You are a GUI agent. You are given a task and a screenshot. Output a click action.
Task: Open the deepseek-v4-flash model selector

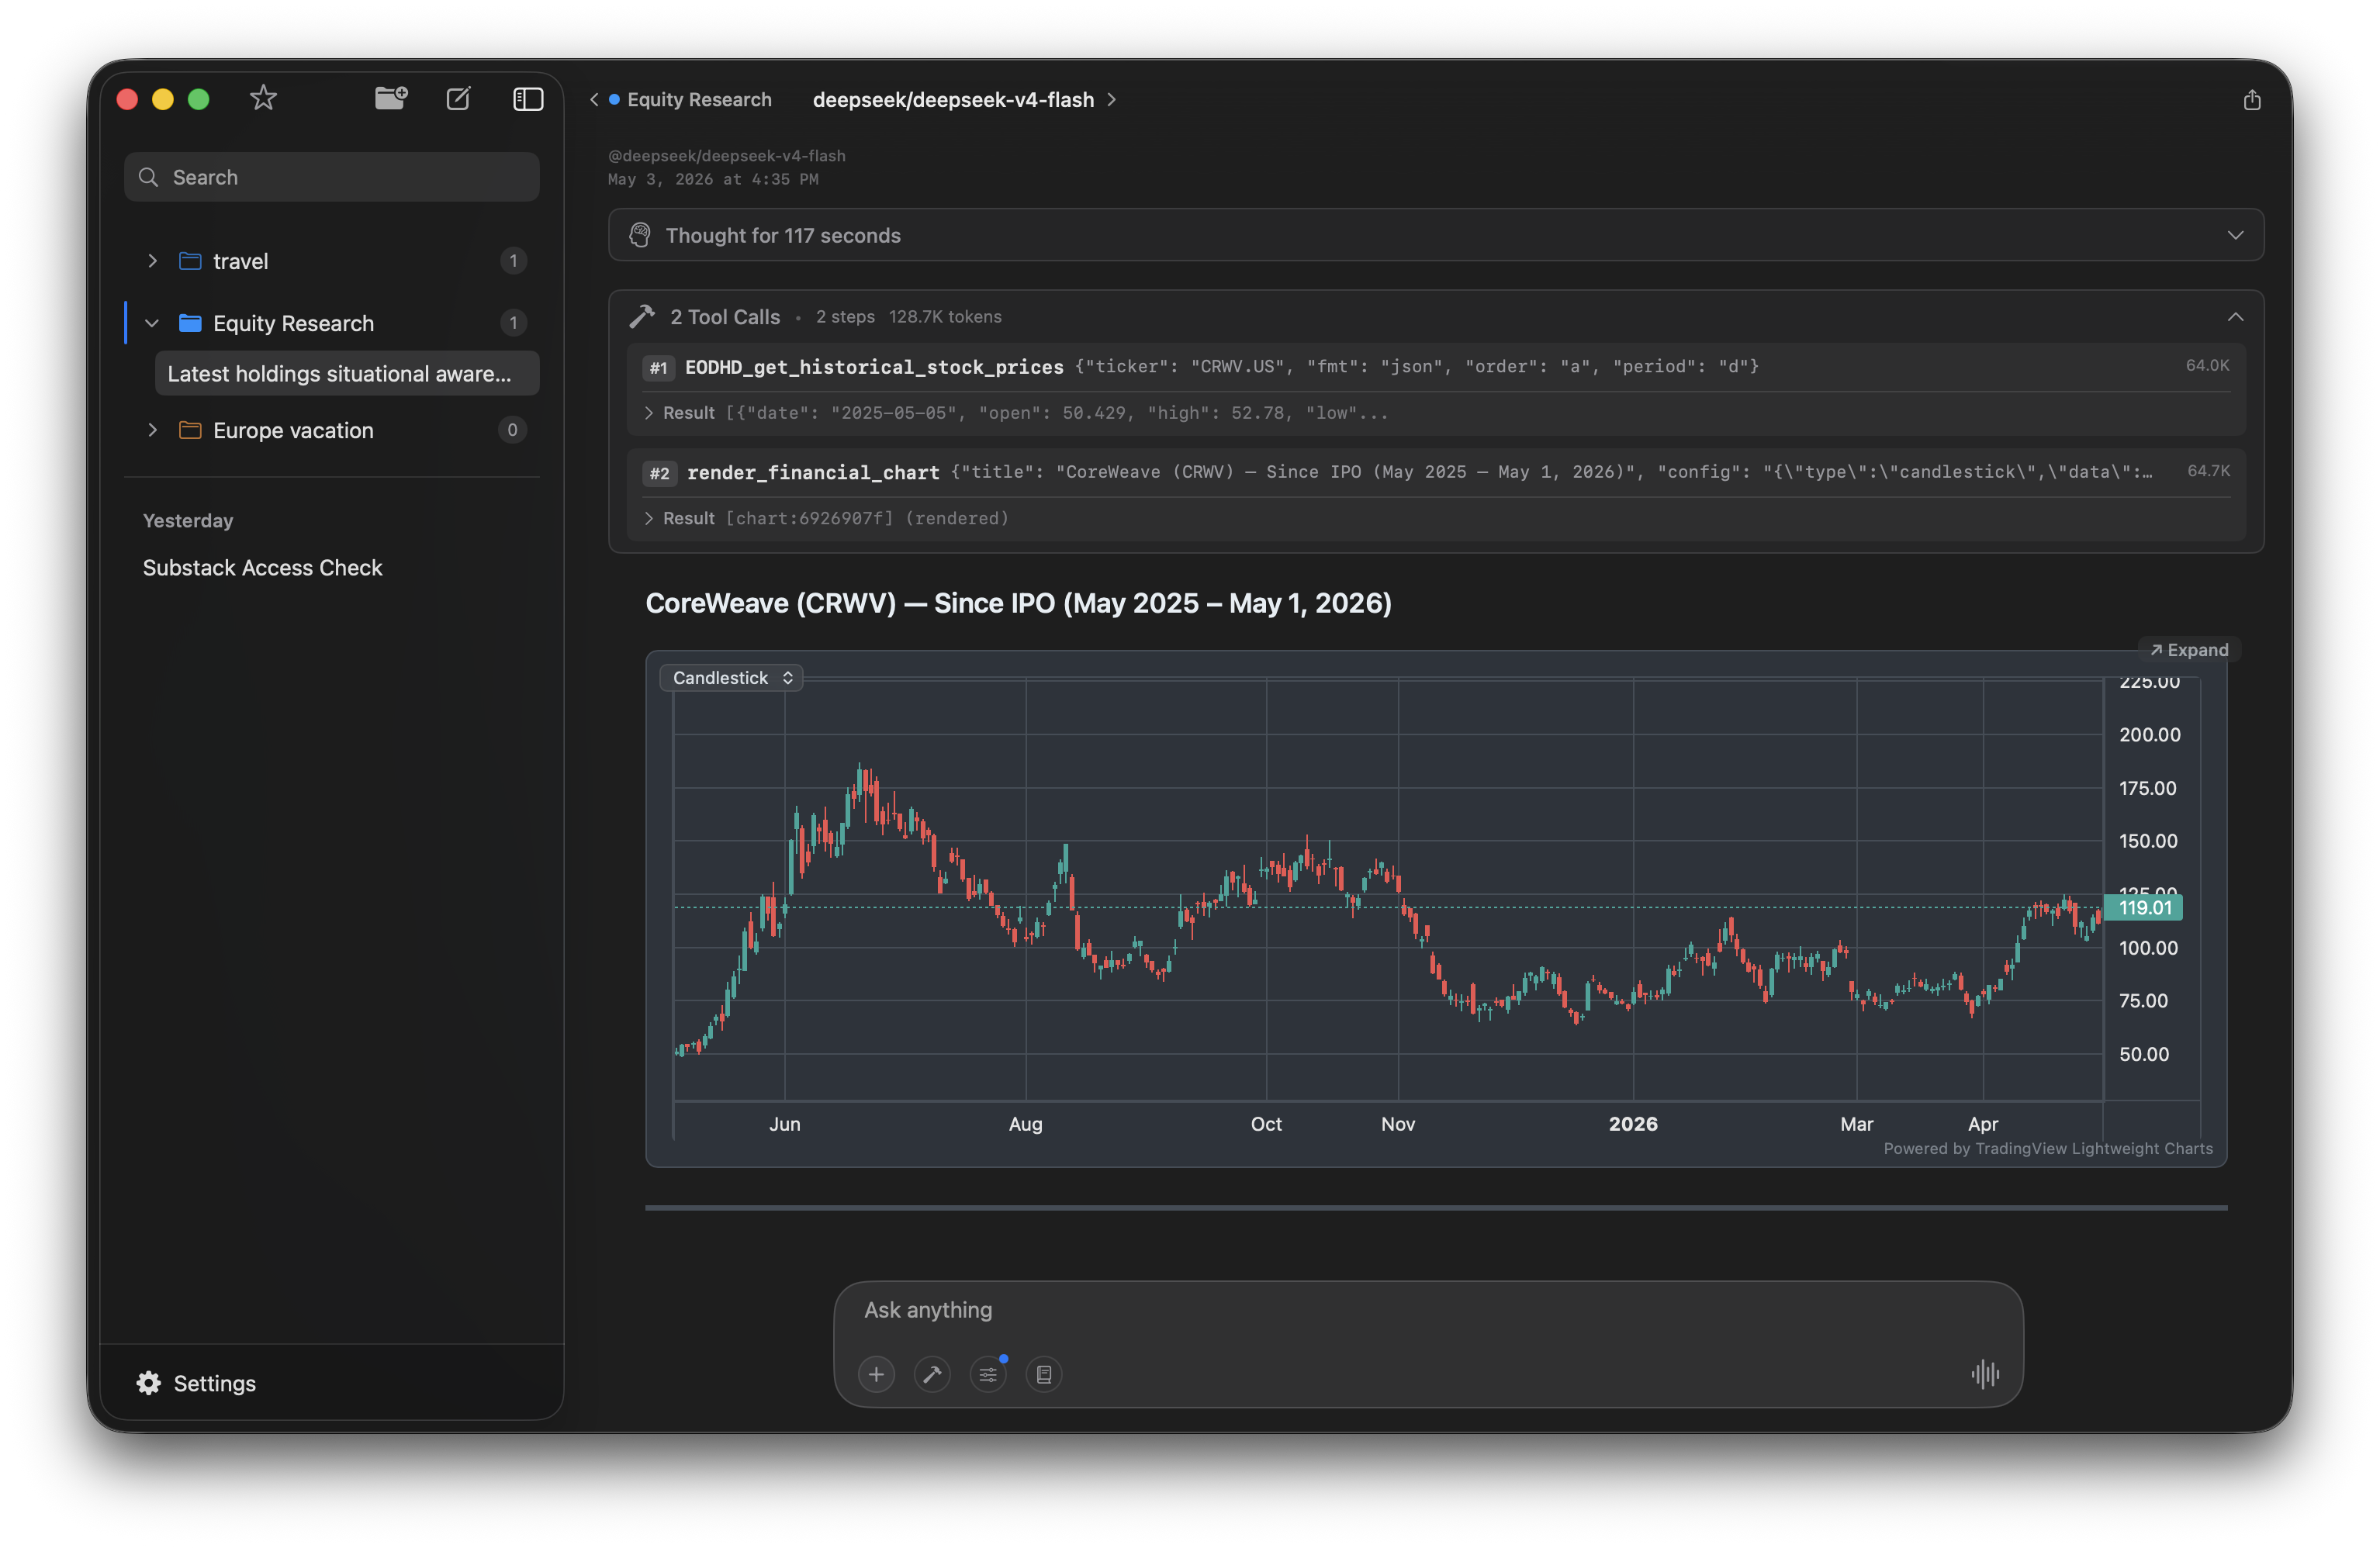(964, 99)
